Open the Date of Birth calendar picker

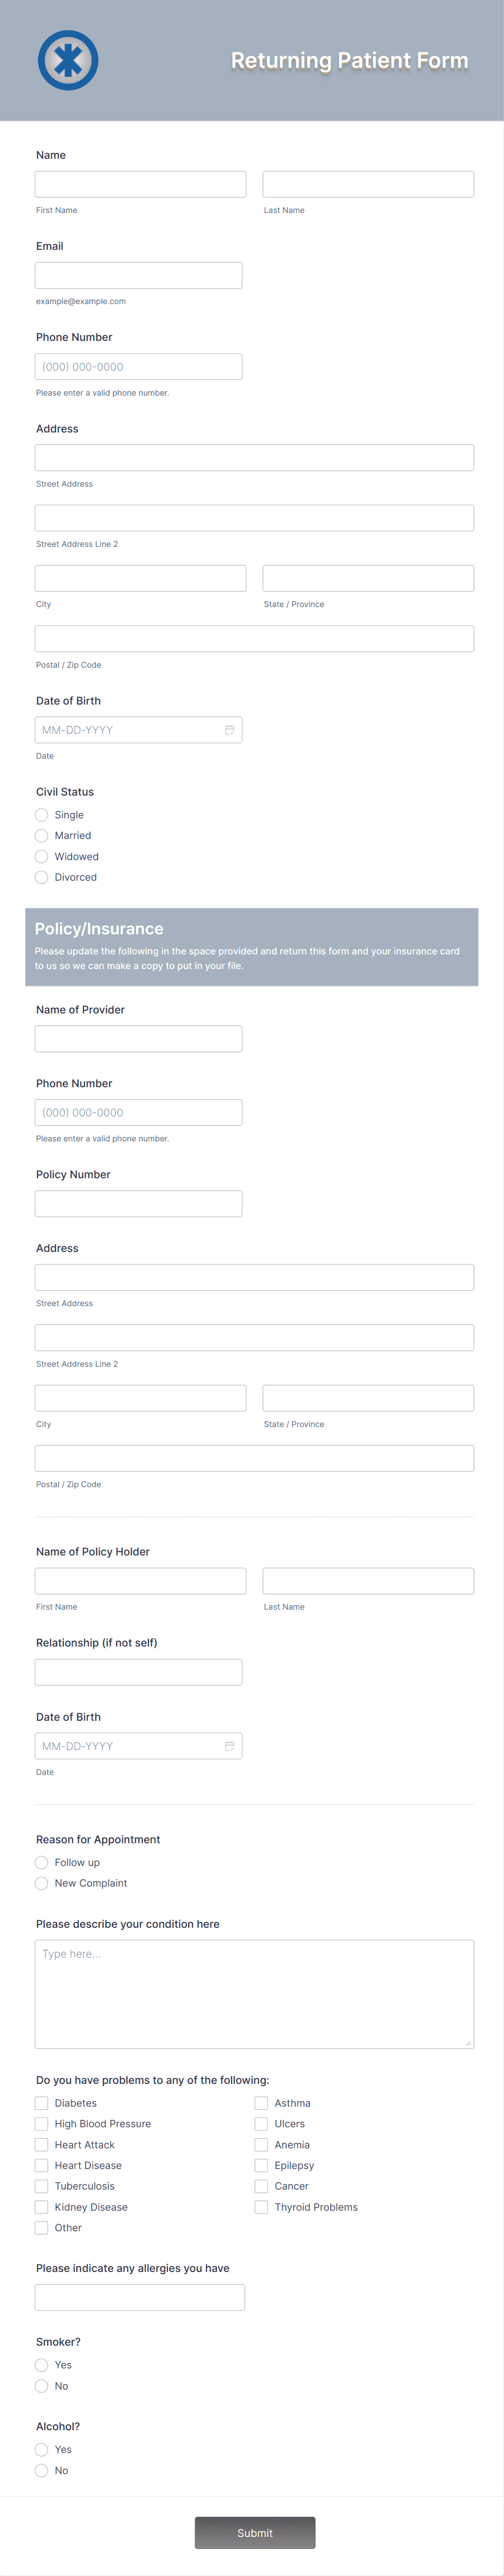230,729
